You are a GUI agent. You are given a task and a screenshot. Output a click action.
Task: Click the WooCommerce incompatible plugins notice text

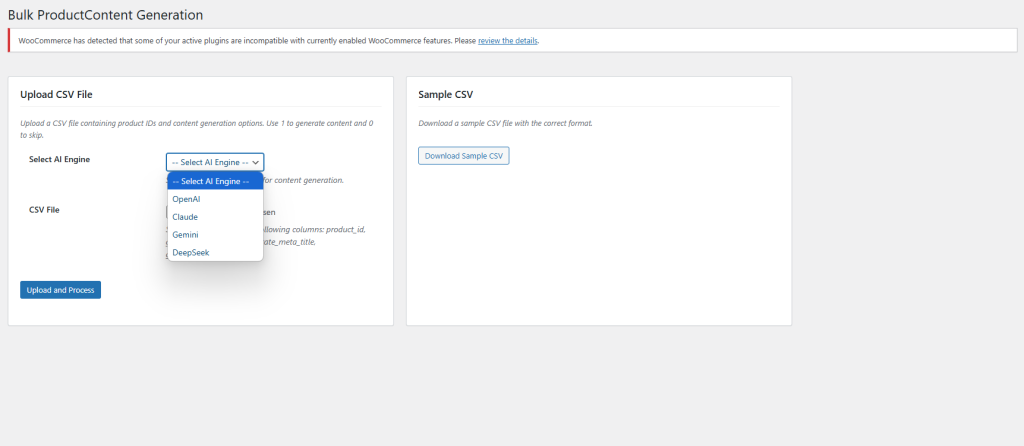pos(279,40)
